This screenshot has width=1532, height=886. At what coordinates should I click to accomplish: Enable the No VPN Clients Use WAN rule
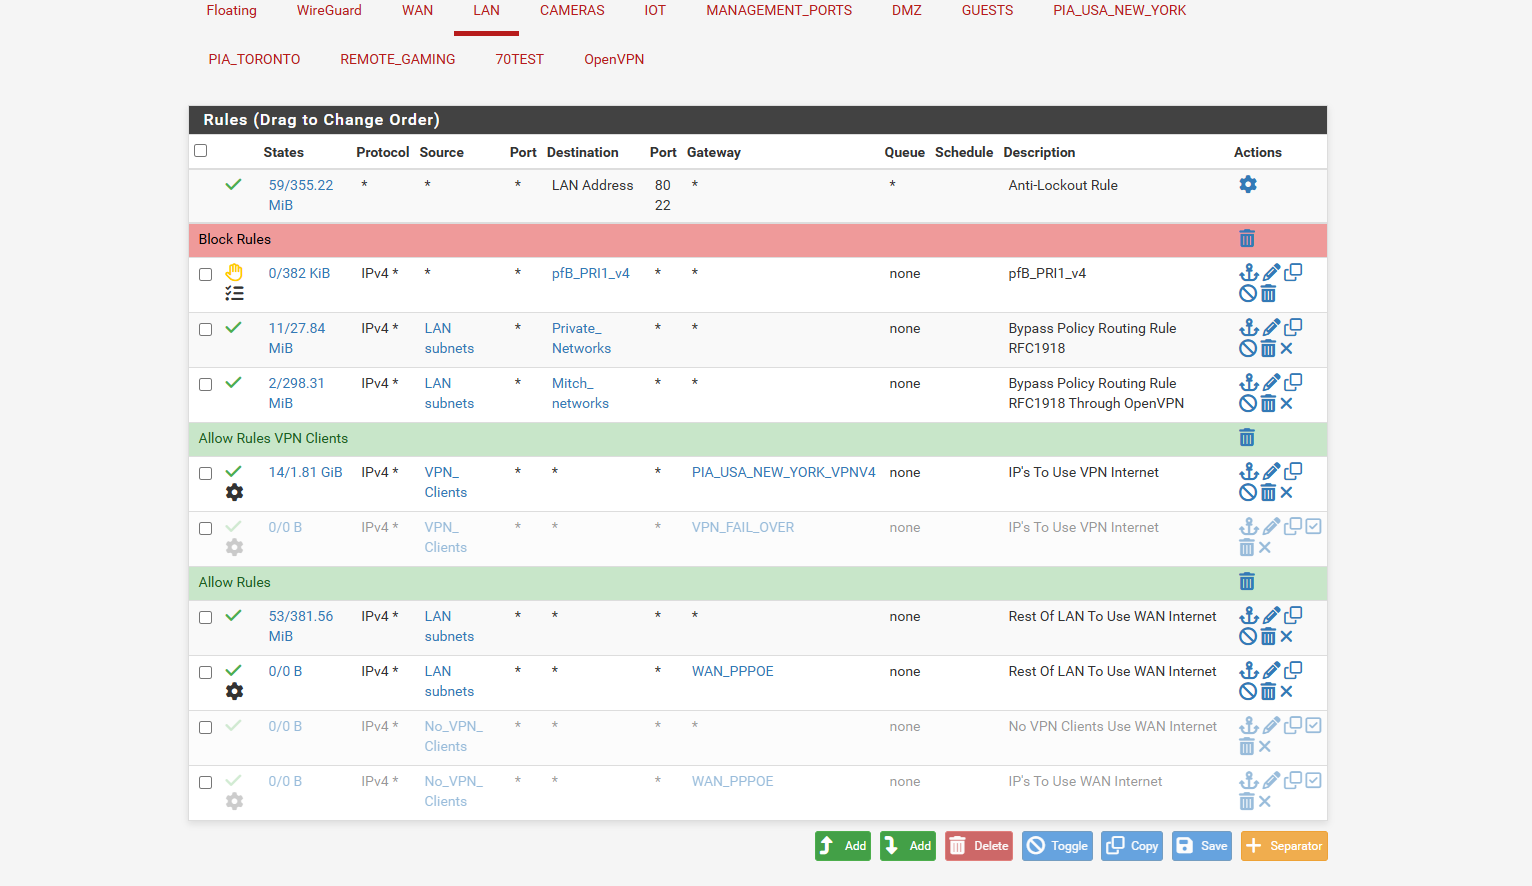pos(1314,725)
